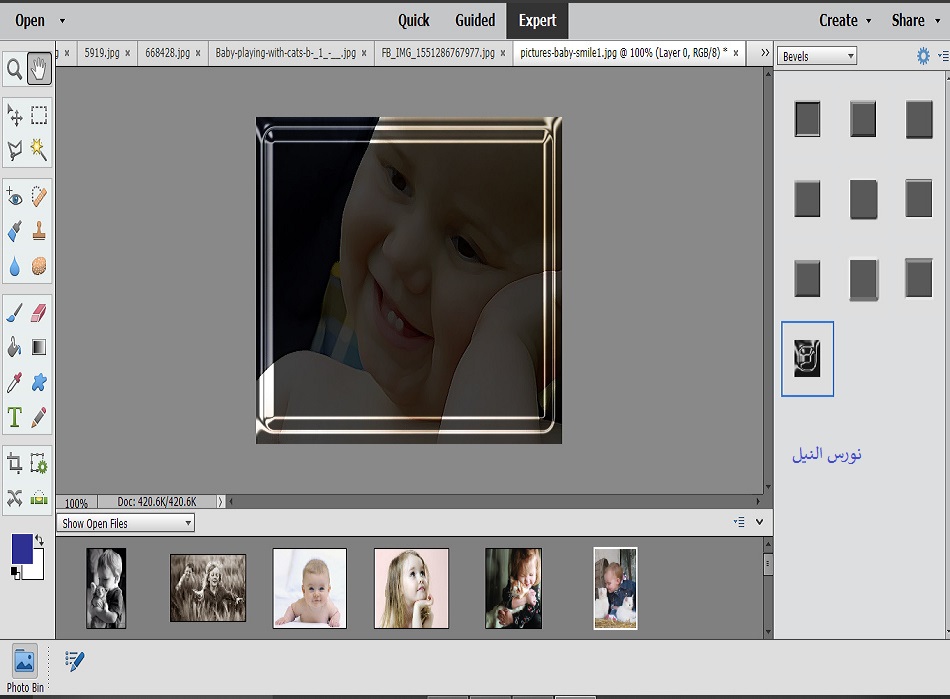Click the Open button
Screen dimensions: 950x699
(x=30, y=20)
